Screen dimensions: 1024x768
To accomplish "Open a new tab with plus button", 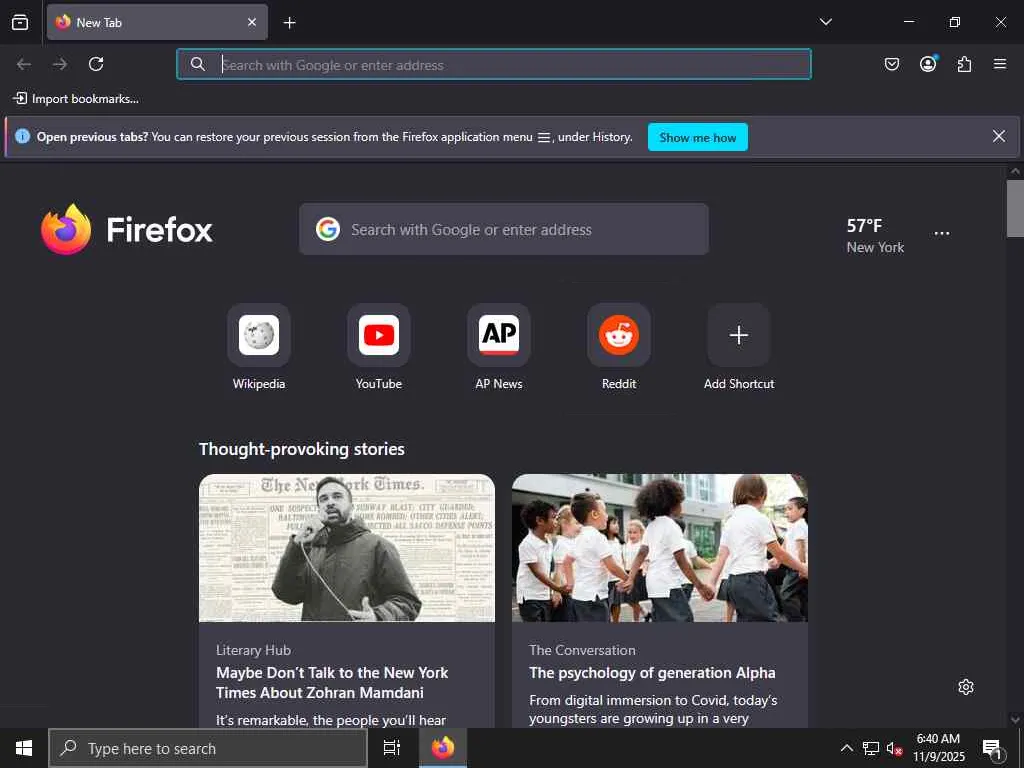I will pos(289,23).
